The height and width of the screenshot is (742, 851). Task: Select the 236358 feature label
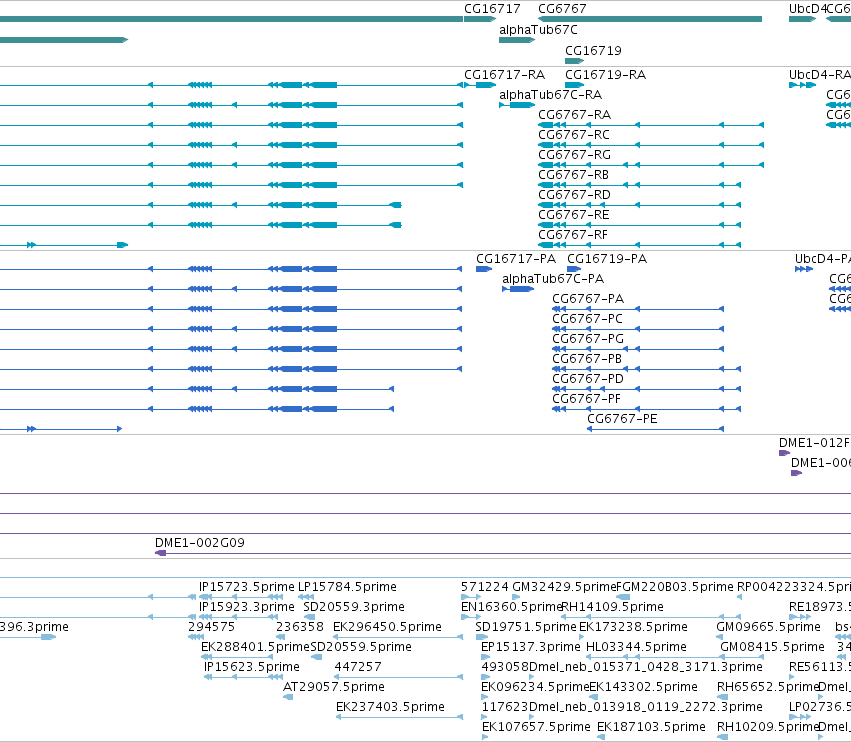point(300,627)
